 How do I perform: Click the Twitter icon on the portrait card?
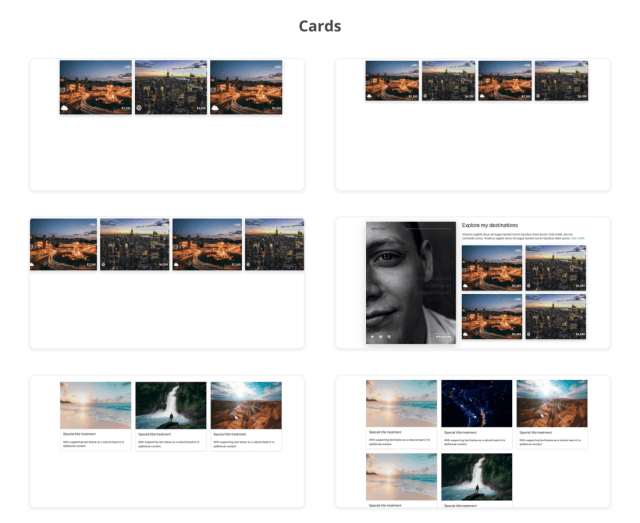pos(373,337)
